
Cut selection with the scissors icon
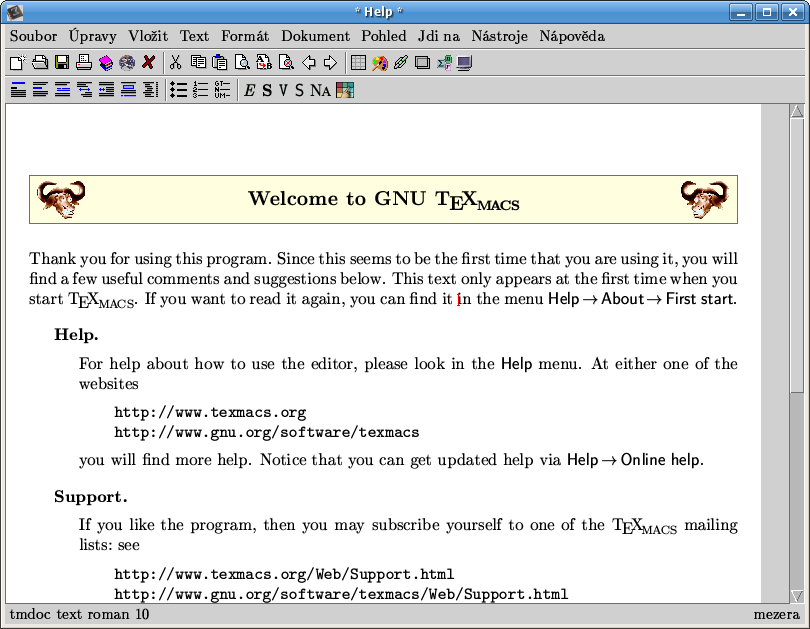point(175,63)
